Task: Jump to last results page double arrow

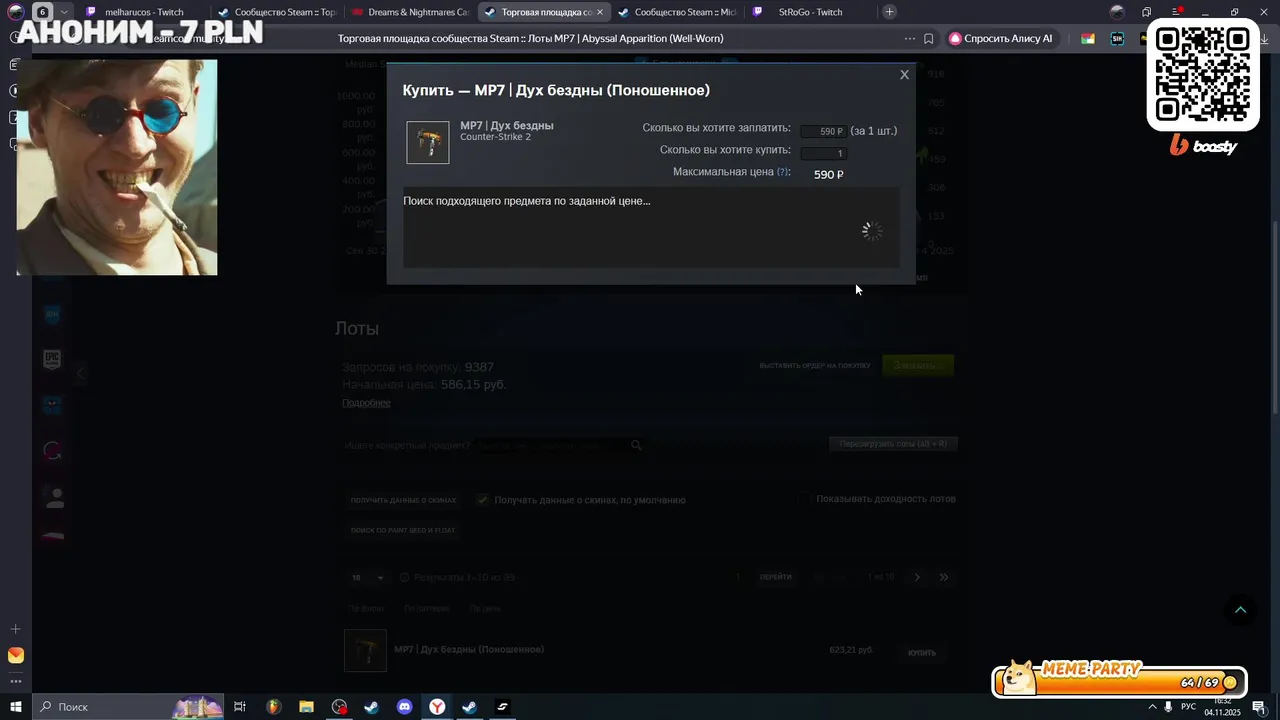Action: [943, 577]
